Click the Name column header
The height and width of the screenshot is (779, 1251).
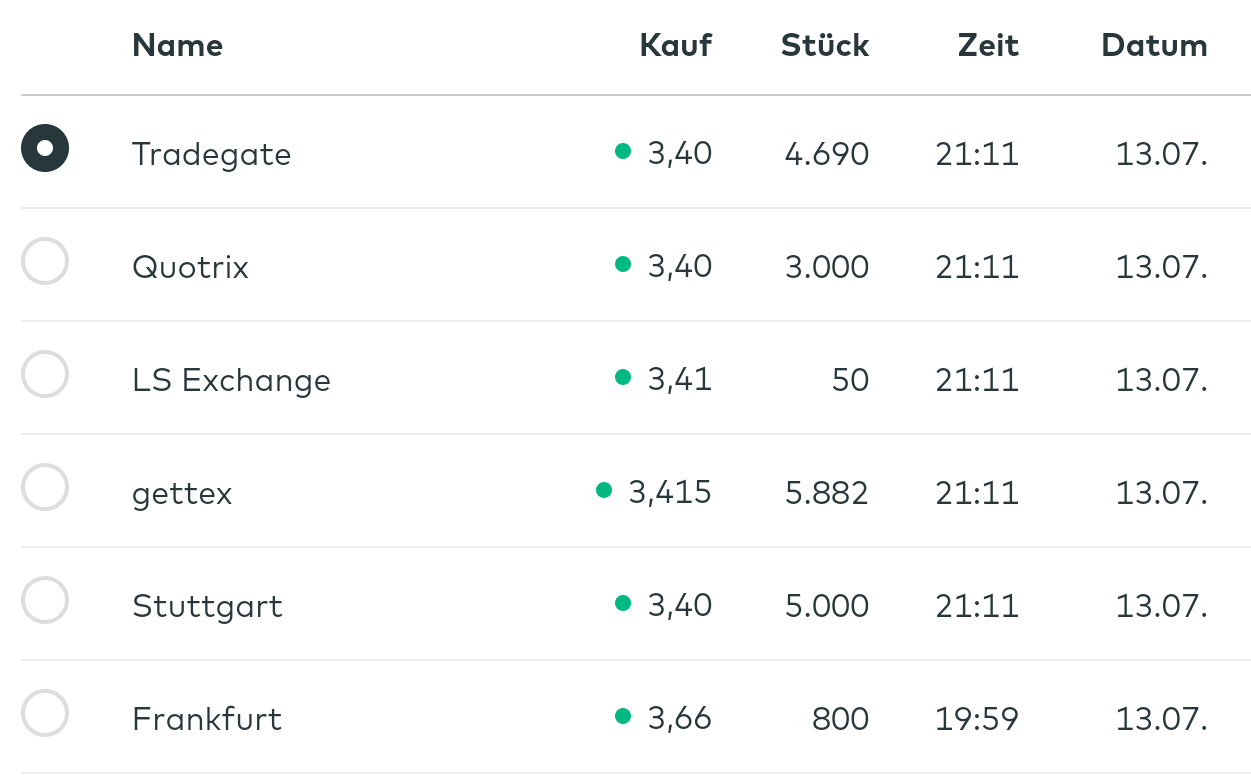[x=177, y=45]
